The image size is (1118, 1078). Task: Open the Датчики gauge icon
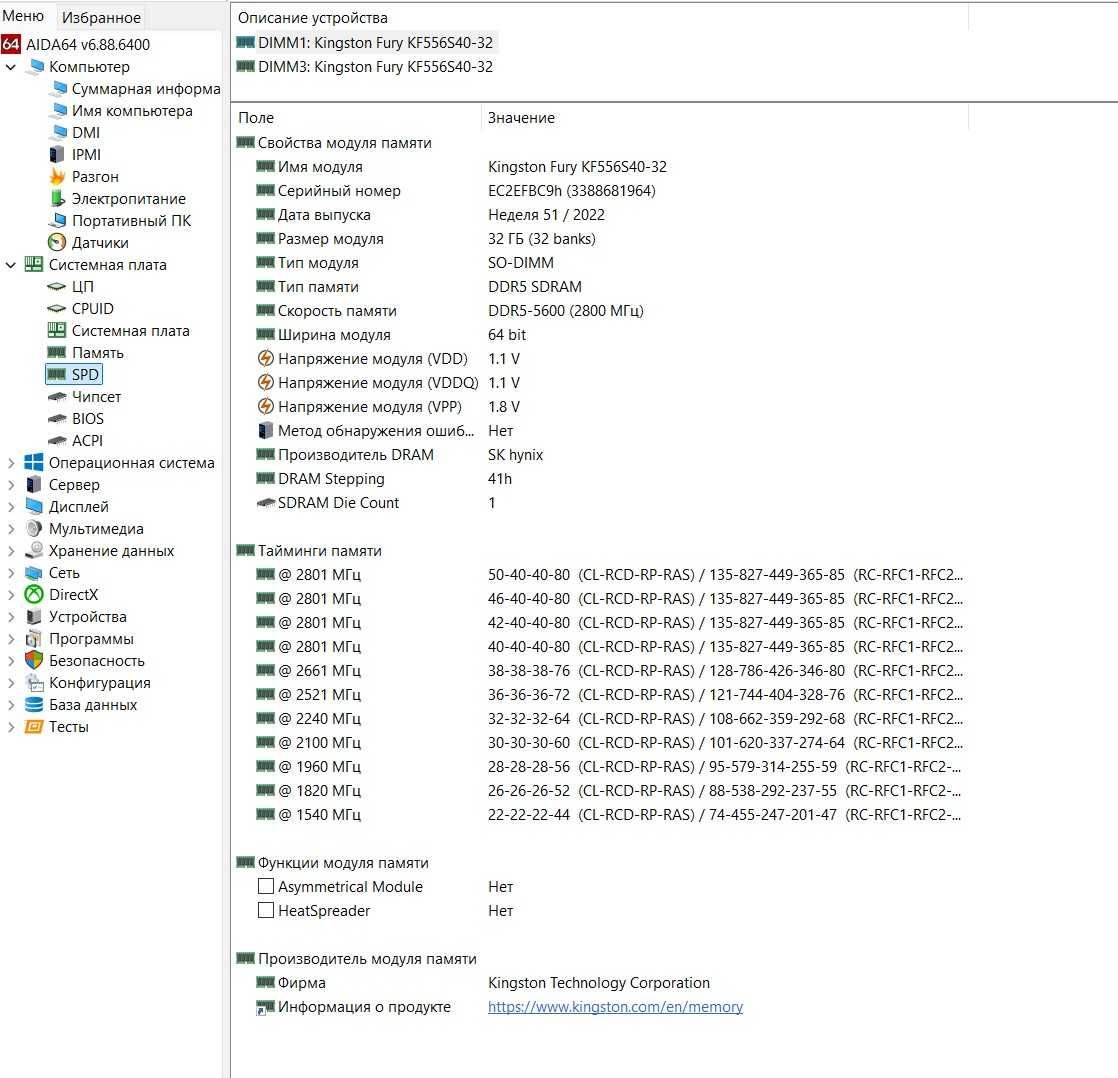(57, 242)
